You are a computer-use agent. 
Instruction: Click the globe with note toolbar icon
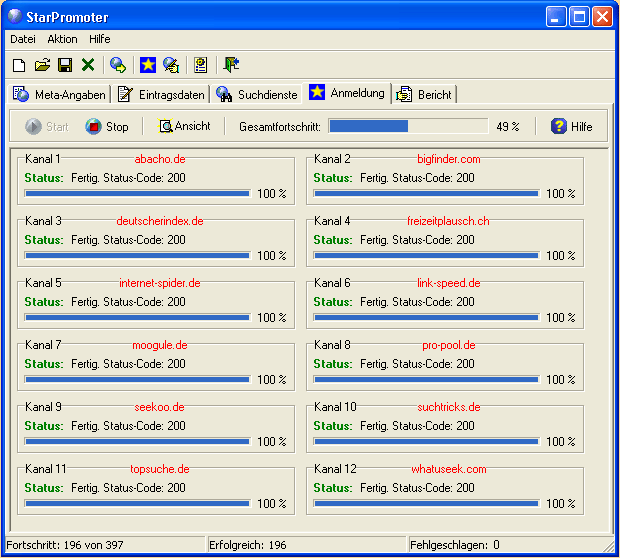click(171, 65)
